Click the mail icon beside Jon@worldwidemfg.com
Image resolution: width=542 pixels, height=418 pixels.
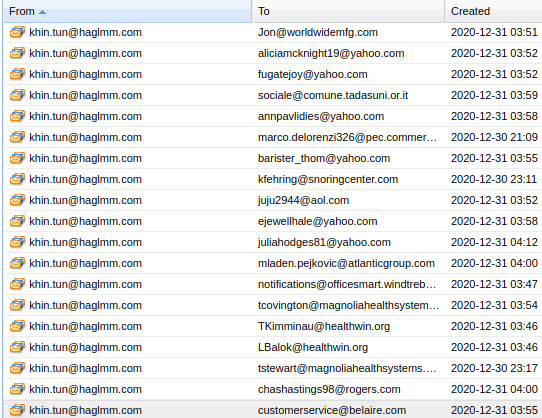17,32
